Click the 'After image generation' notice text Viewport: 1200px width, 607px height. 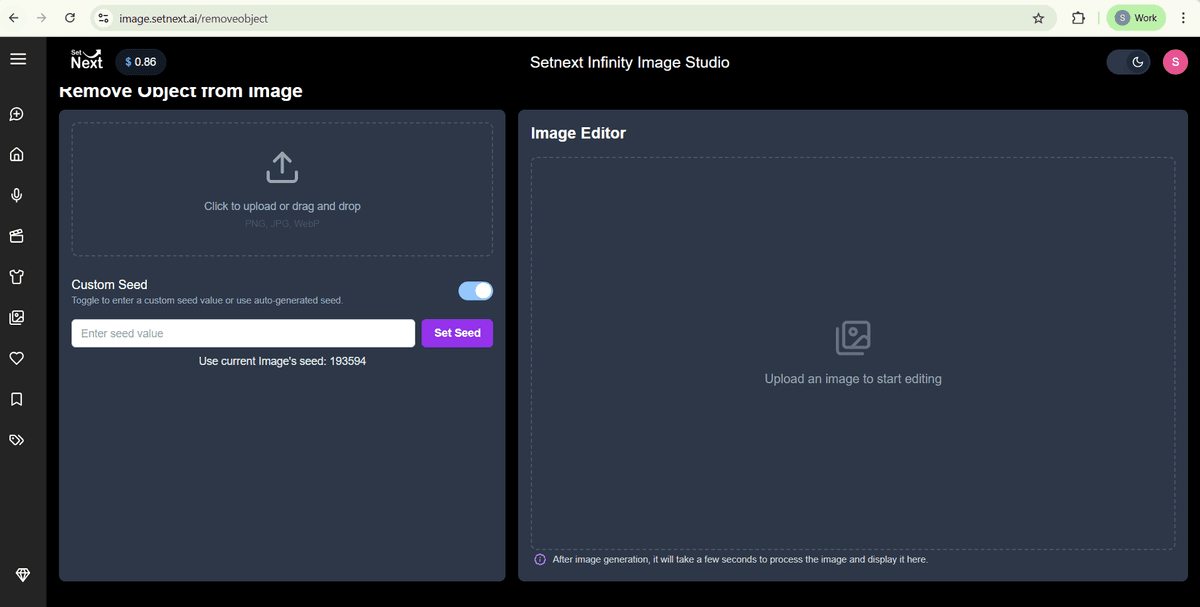click(x=740, y=560)
